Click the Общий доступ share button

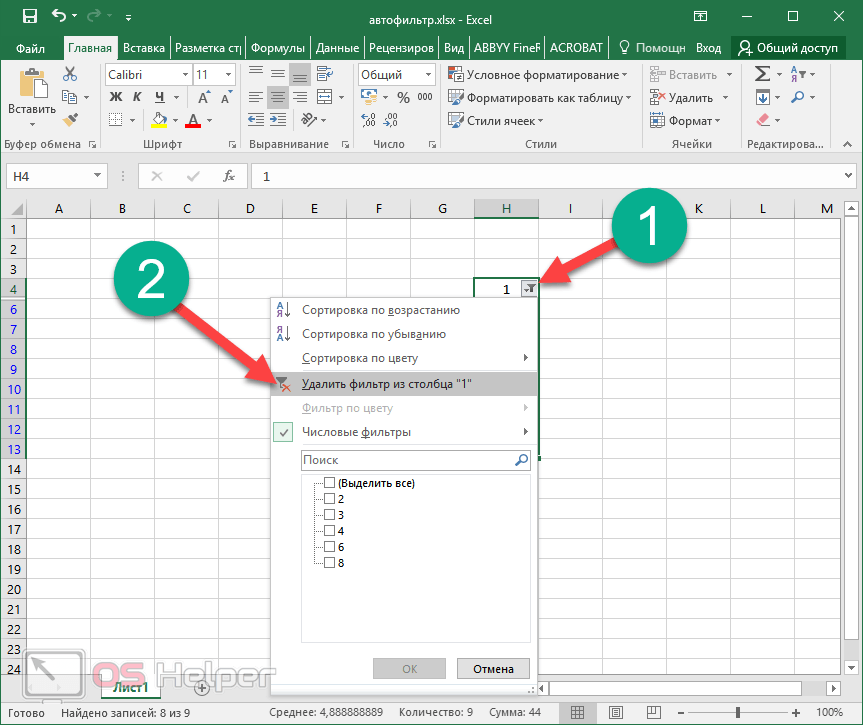786,47
